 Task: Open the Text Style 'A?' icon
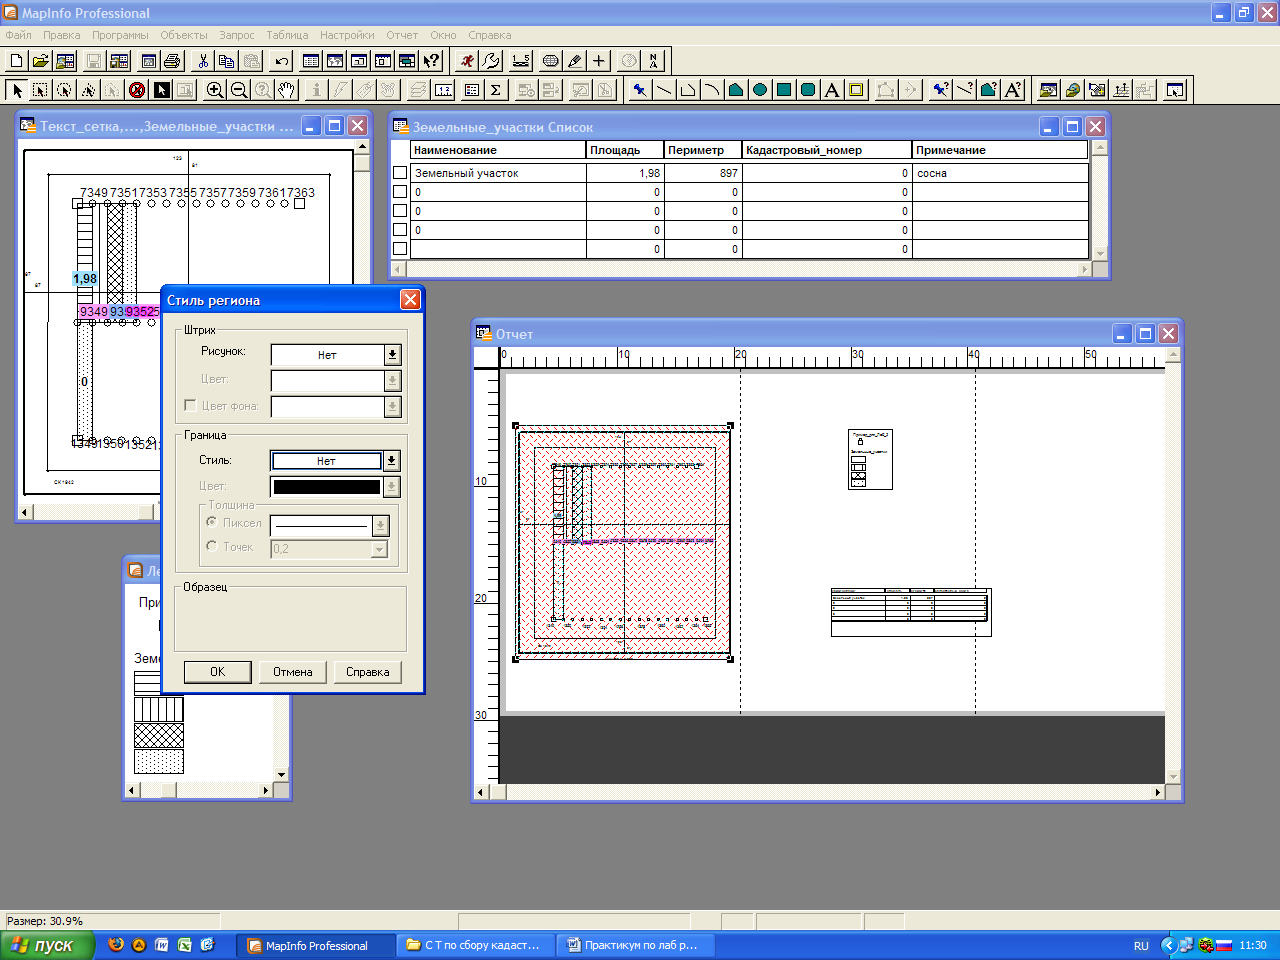click(x=1013, y=90)
